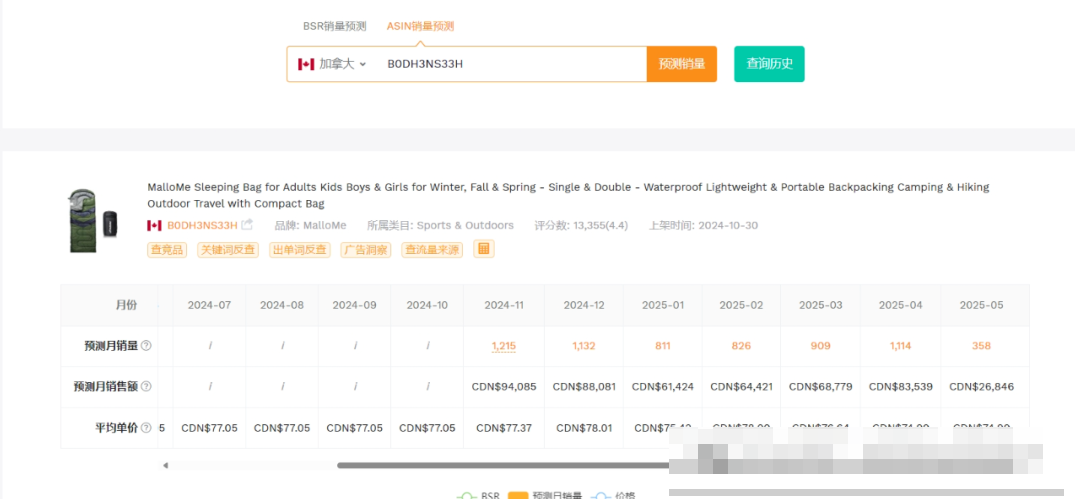Click the 品牌: MalloMe brand text
Screen dimensions: 1075x499
click(310, 225)
